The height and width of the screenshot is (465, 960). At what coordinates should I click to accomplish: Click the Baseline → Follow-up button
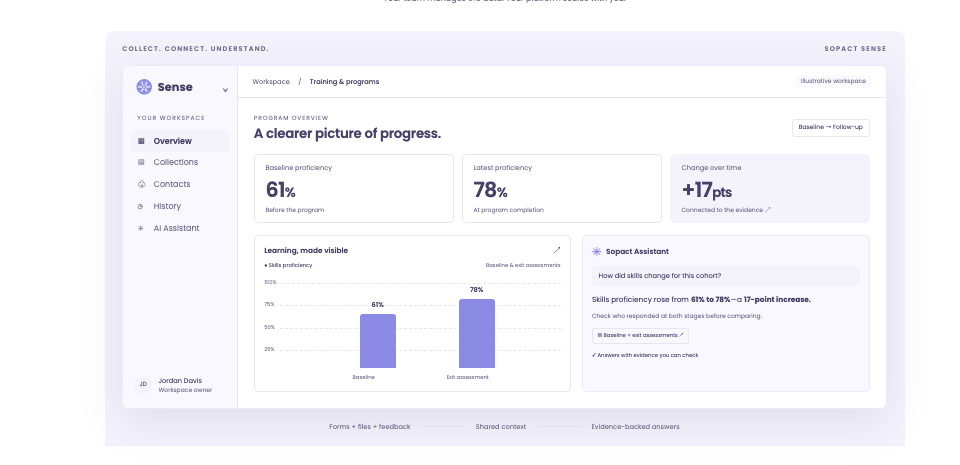[831, 127]
